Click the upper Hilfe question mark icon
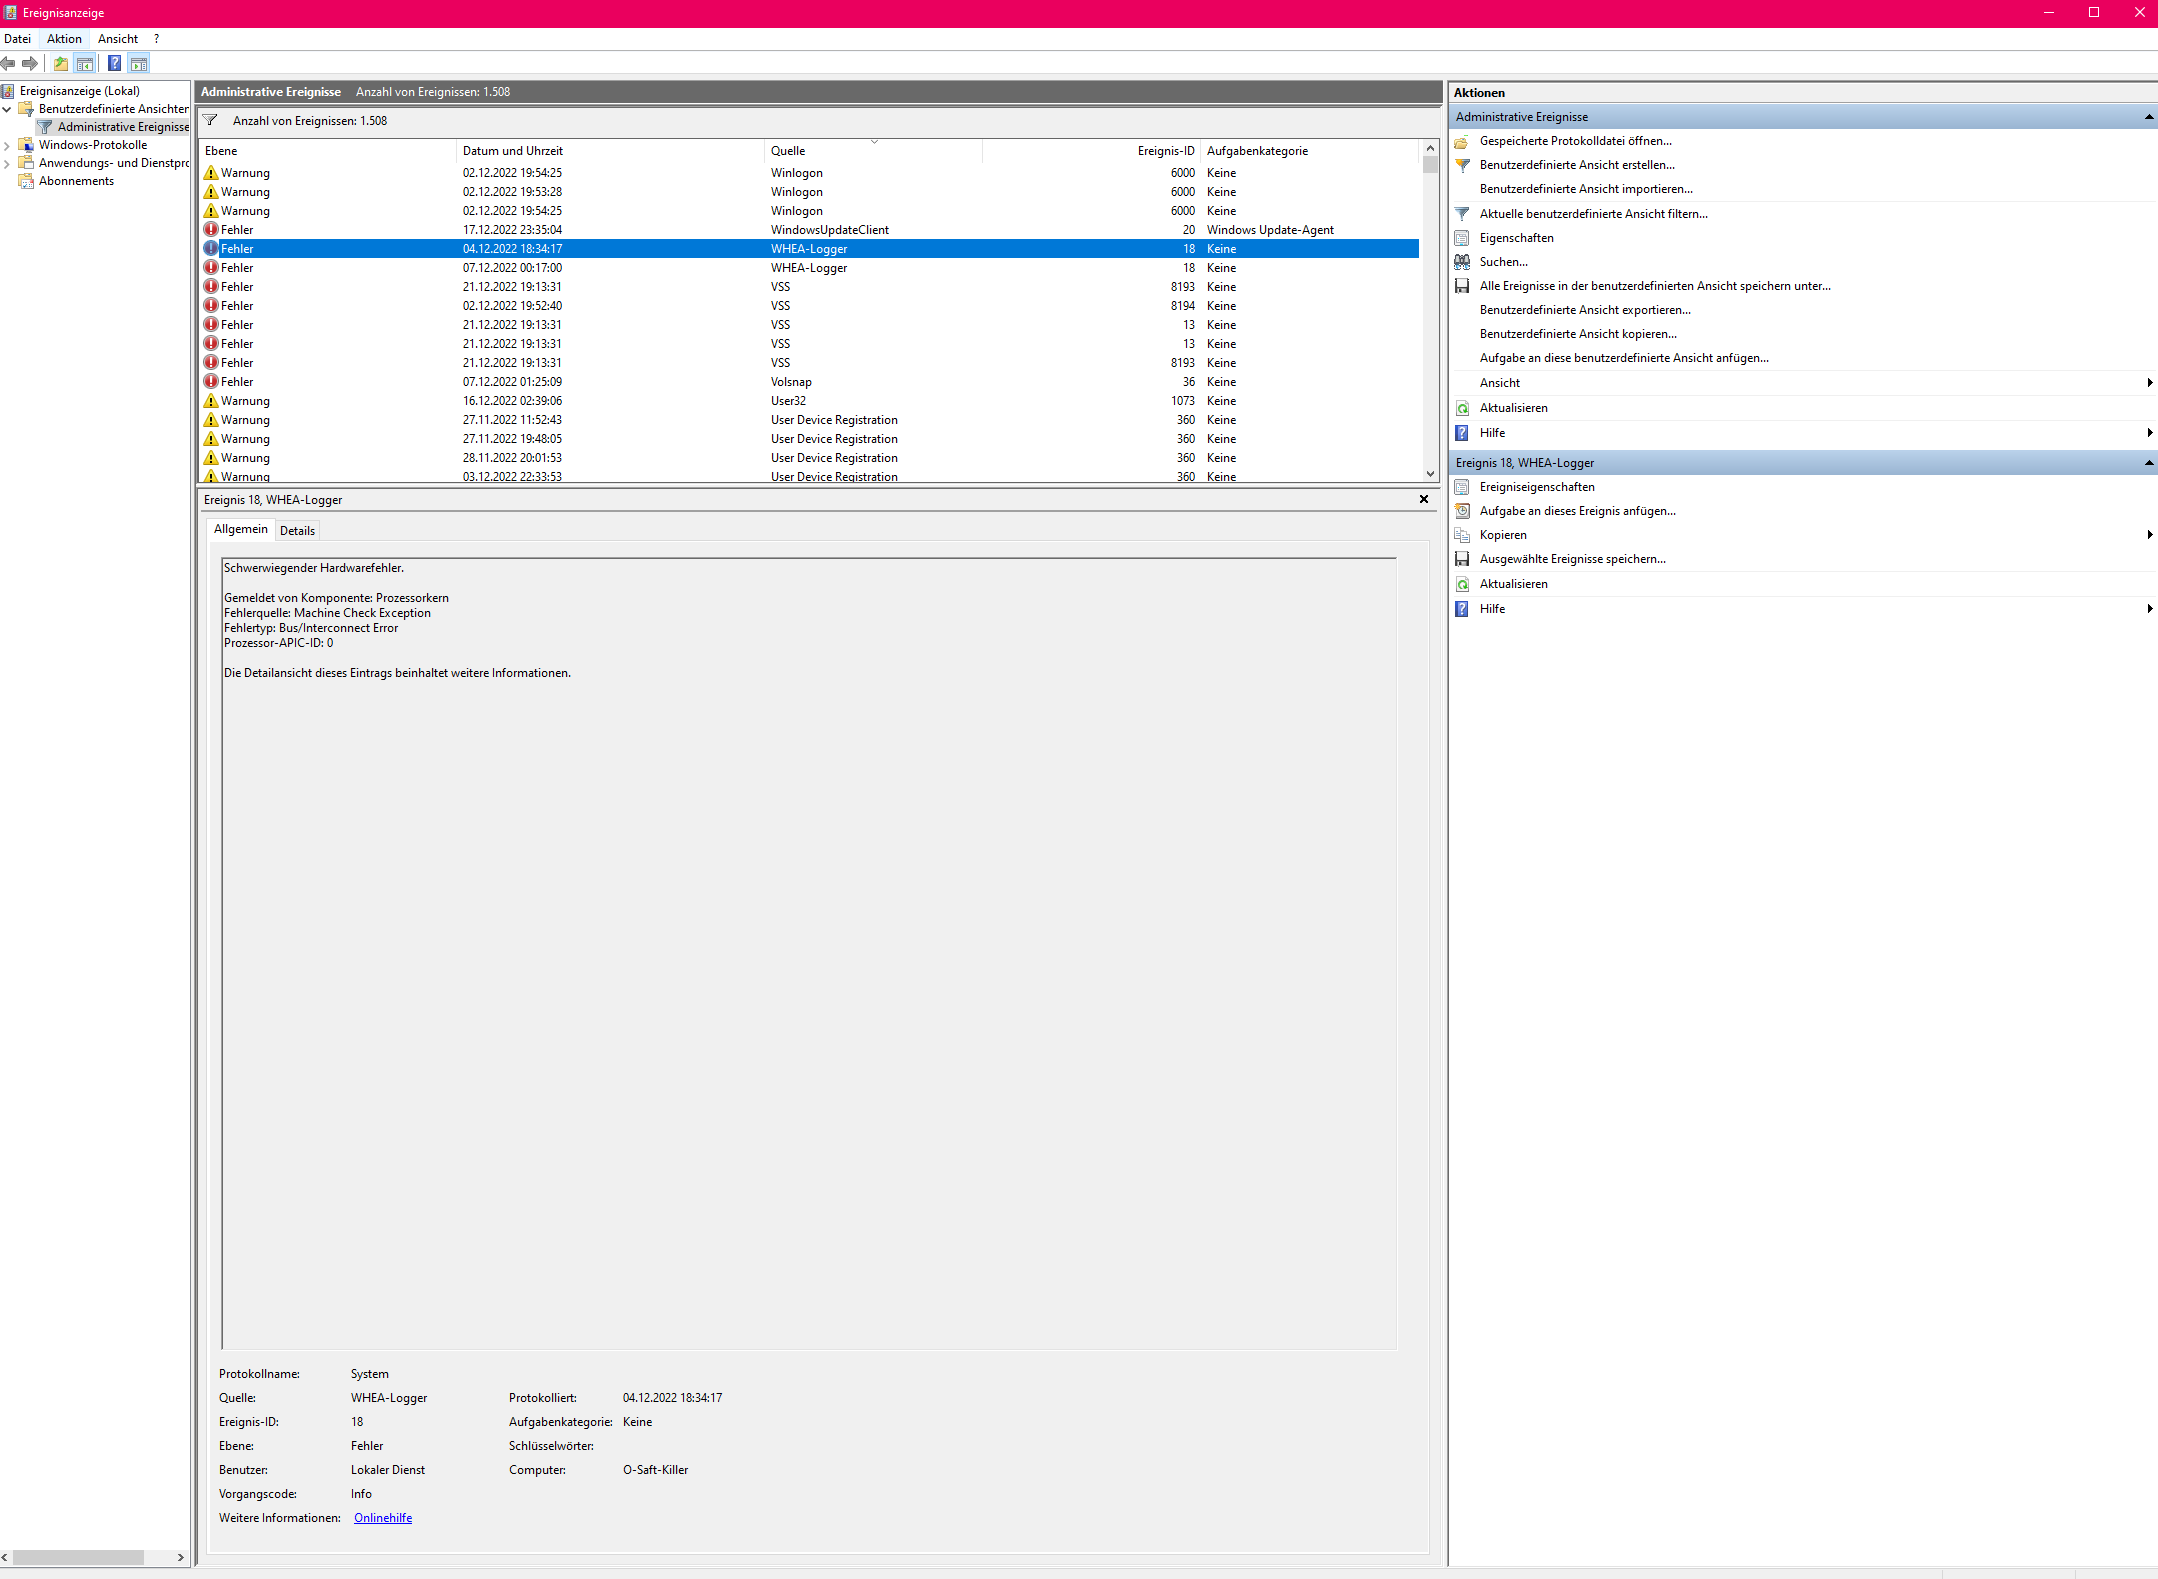Viewport: 2158px width, 1579px height. coord(1462,433)
